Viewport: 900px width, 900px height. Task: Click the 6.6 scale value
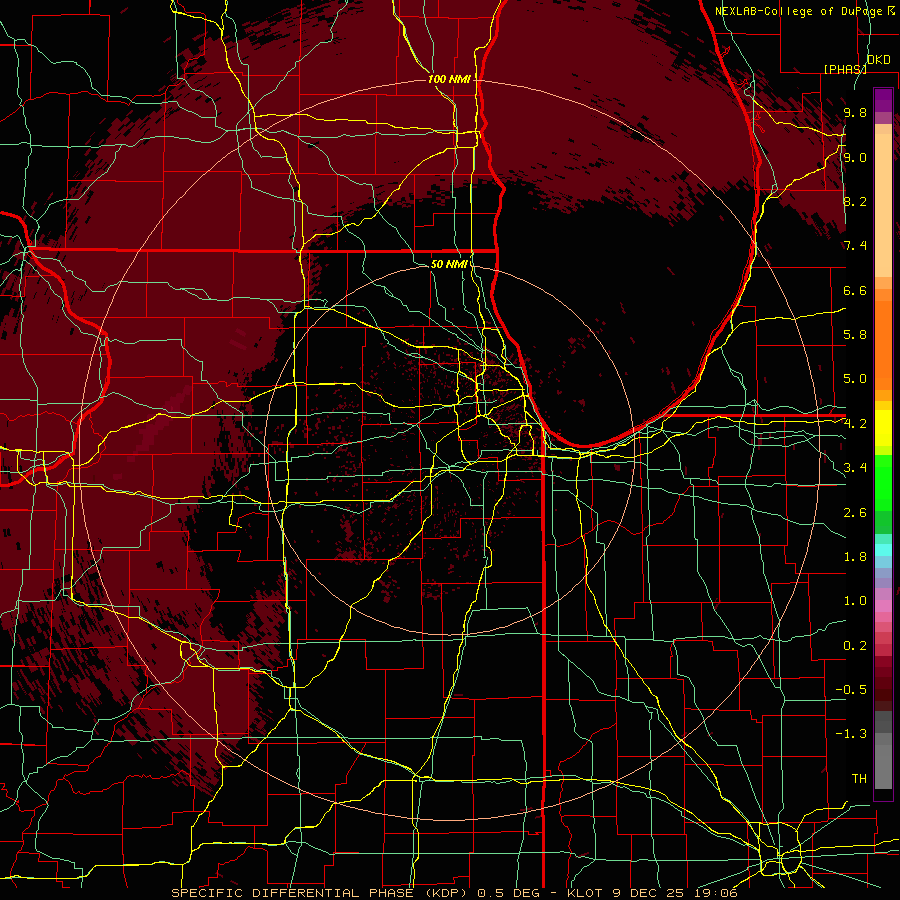[855, 290]
